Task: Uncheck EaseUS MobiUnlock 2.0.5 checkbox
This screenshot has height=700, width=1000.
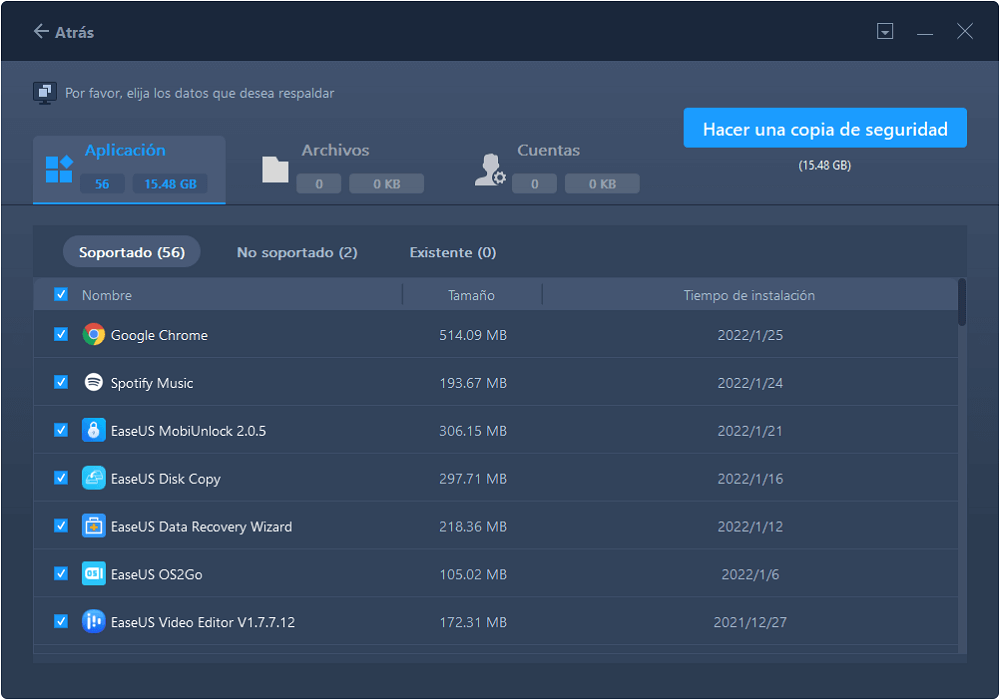Action: 61,430
